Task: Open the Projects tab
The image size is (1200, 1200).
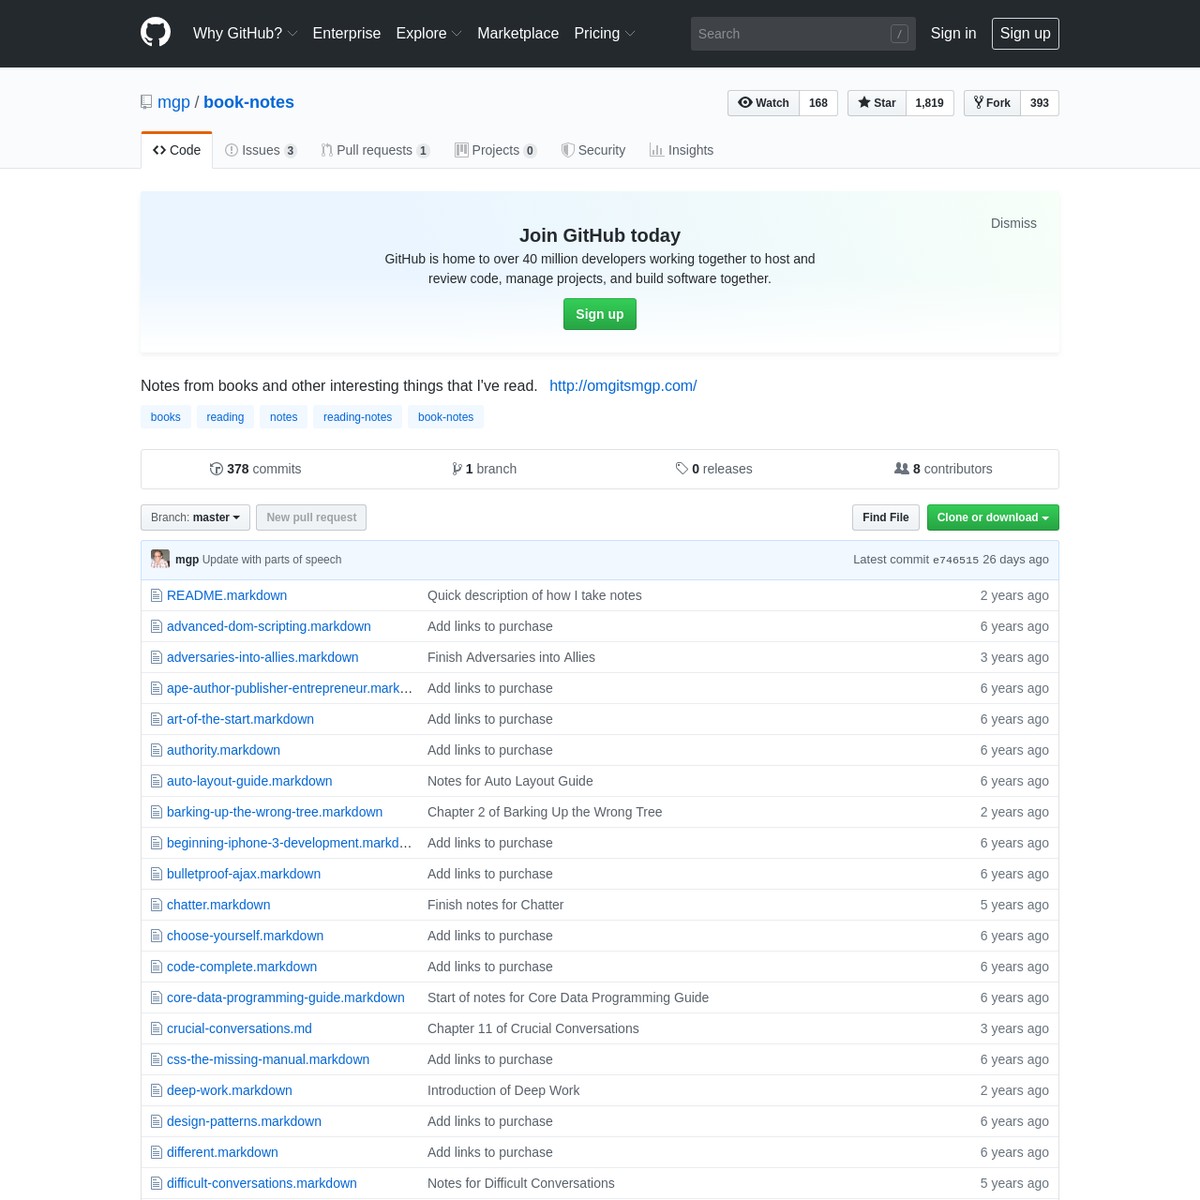Action: coord(495,150)
